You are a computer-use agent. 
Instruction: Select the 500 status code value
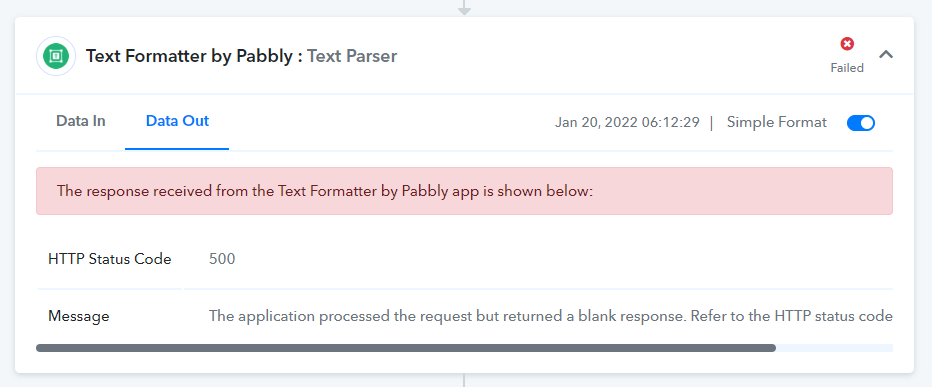(222, 259)
